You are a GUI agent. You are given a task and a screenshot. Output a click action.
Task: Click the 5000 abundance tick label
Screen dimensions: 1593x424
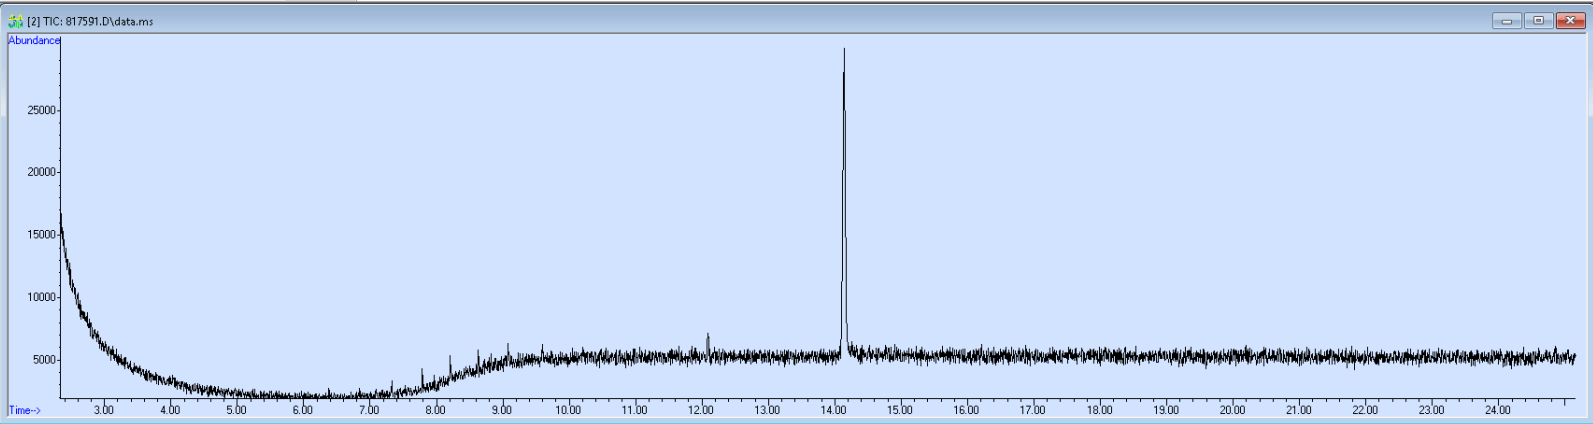tap(44, 360)
